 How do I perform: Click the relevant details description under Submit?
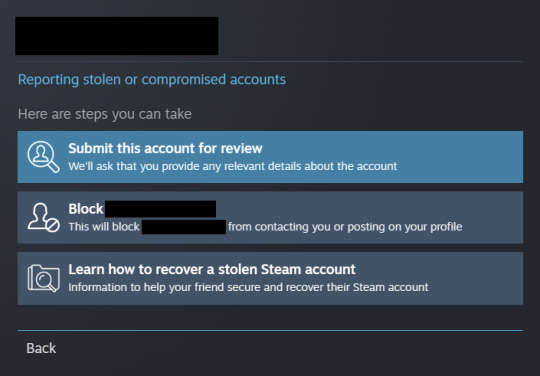click(233, 166)
